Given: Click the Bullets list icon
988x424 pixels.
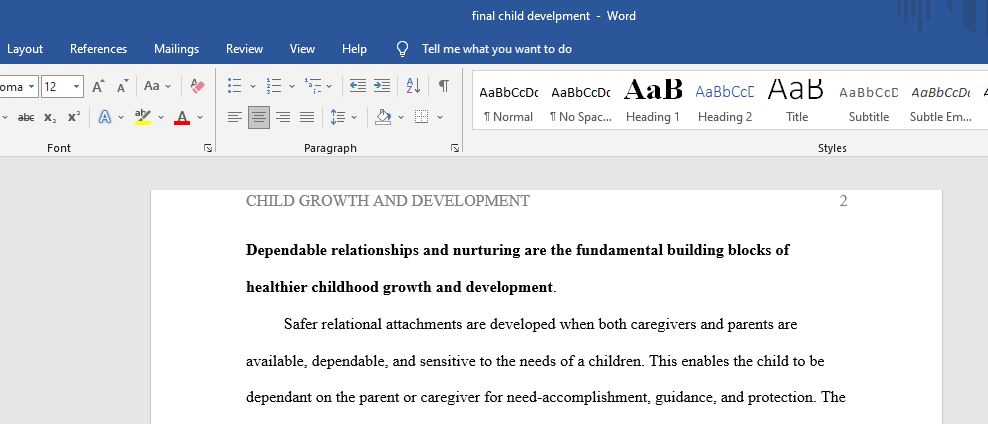Looking at the screenshot, I should tap(234, 86).
